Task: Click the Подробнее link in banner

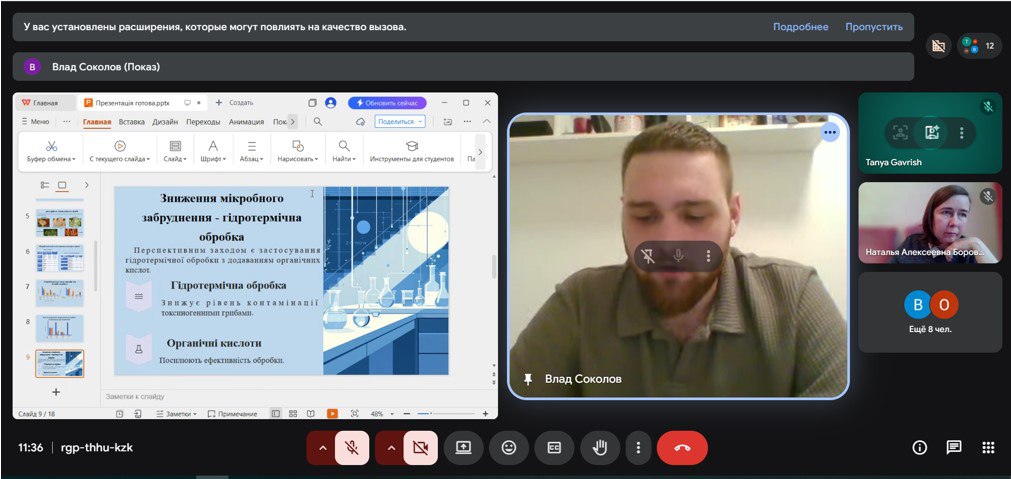Action: 800,27
